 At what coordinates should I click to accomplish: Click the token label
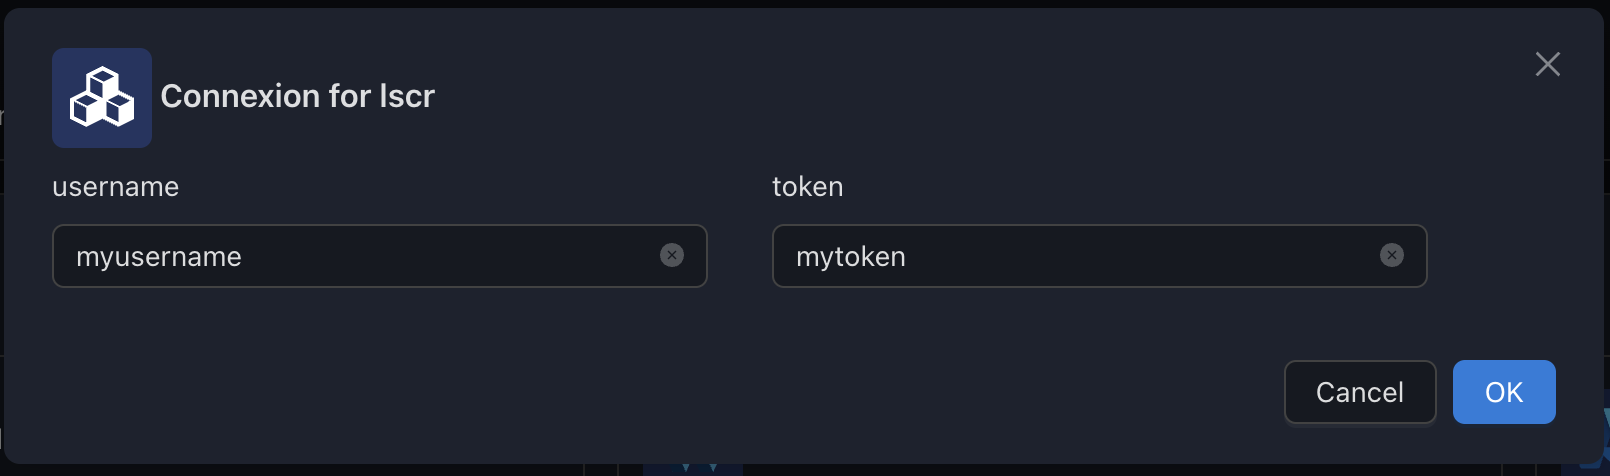coord(808,187)
